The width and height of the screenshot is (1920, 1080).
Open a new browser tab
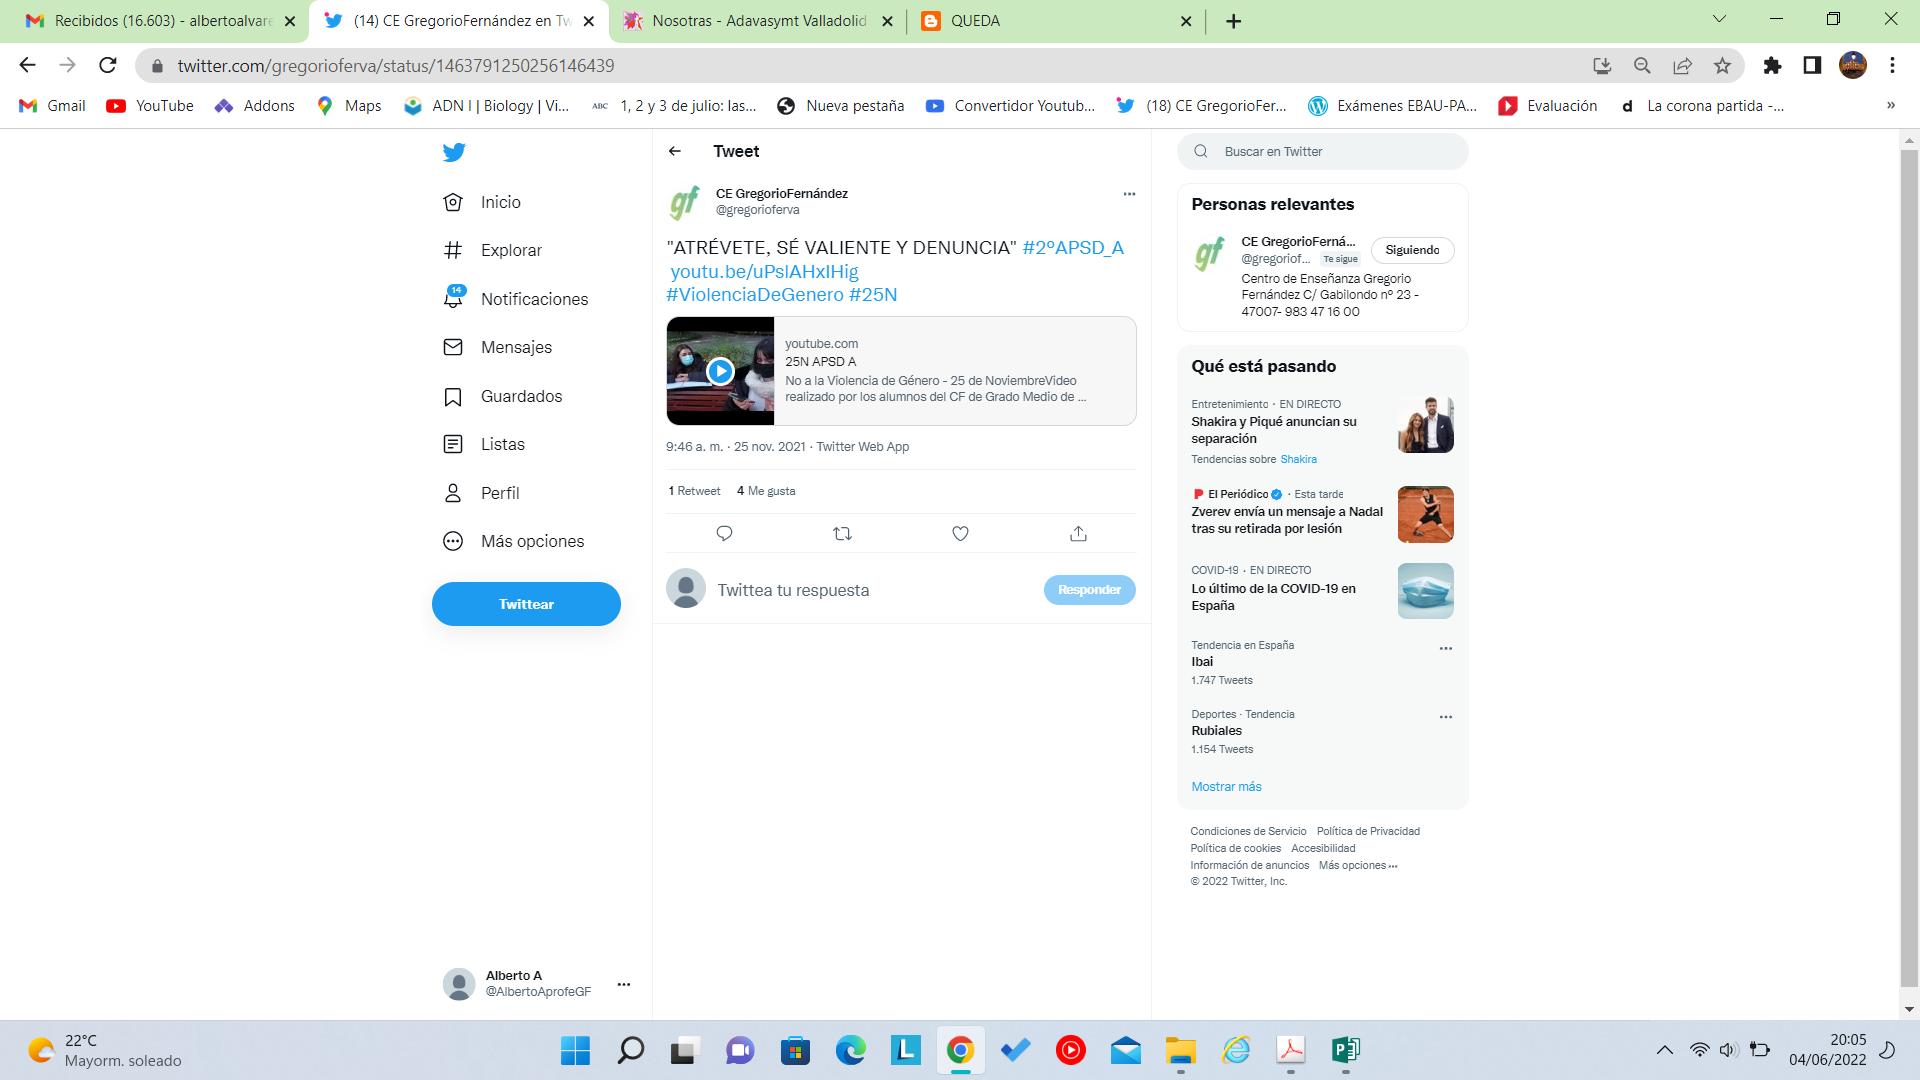1234,21
